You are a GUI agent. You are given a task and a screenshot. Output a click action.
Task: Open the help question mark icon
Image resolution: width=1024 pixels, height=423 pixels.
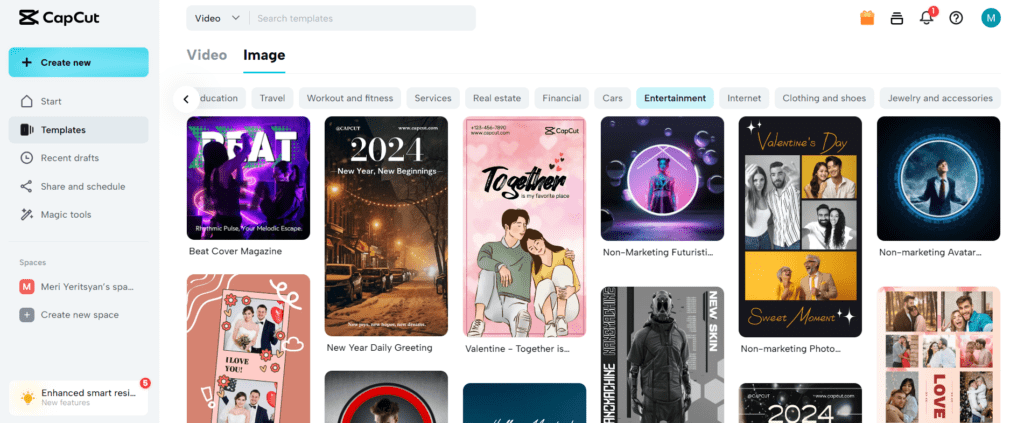[x=956, y=18]
